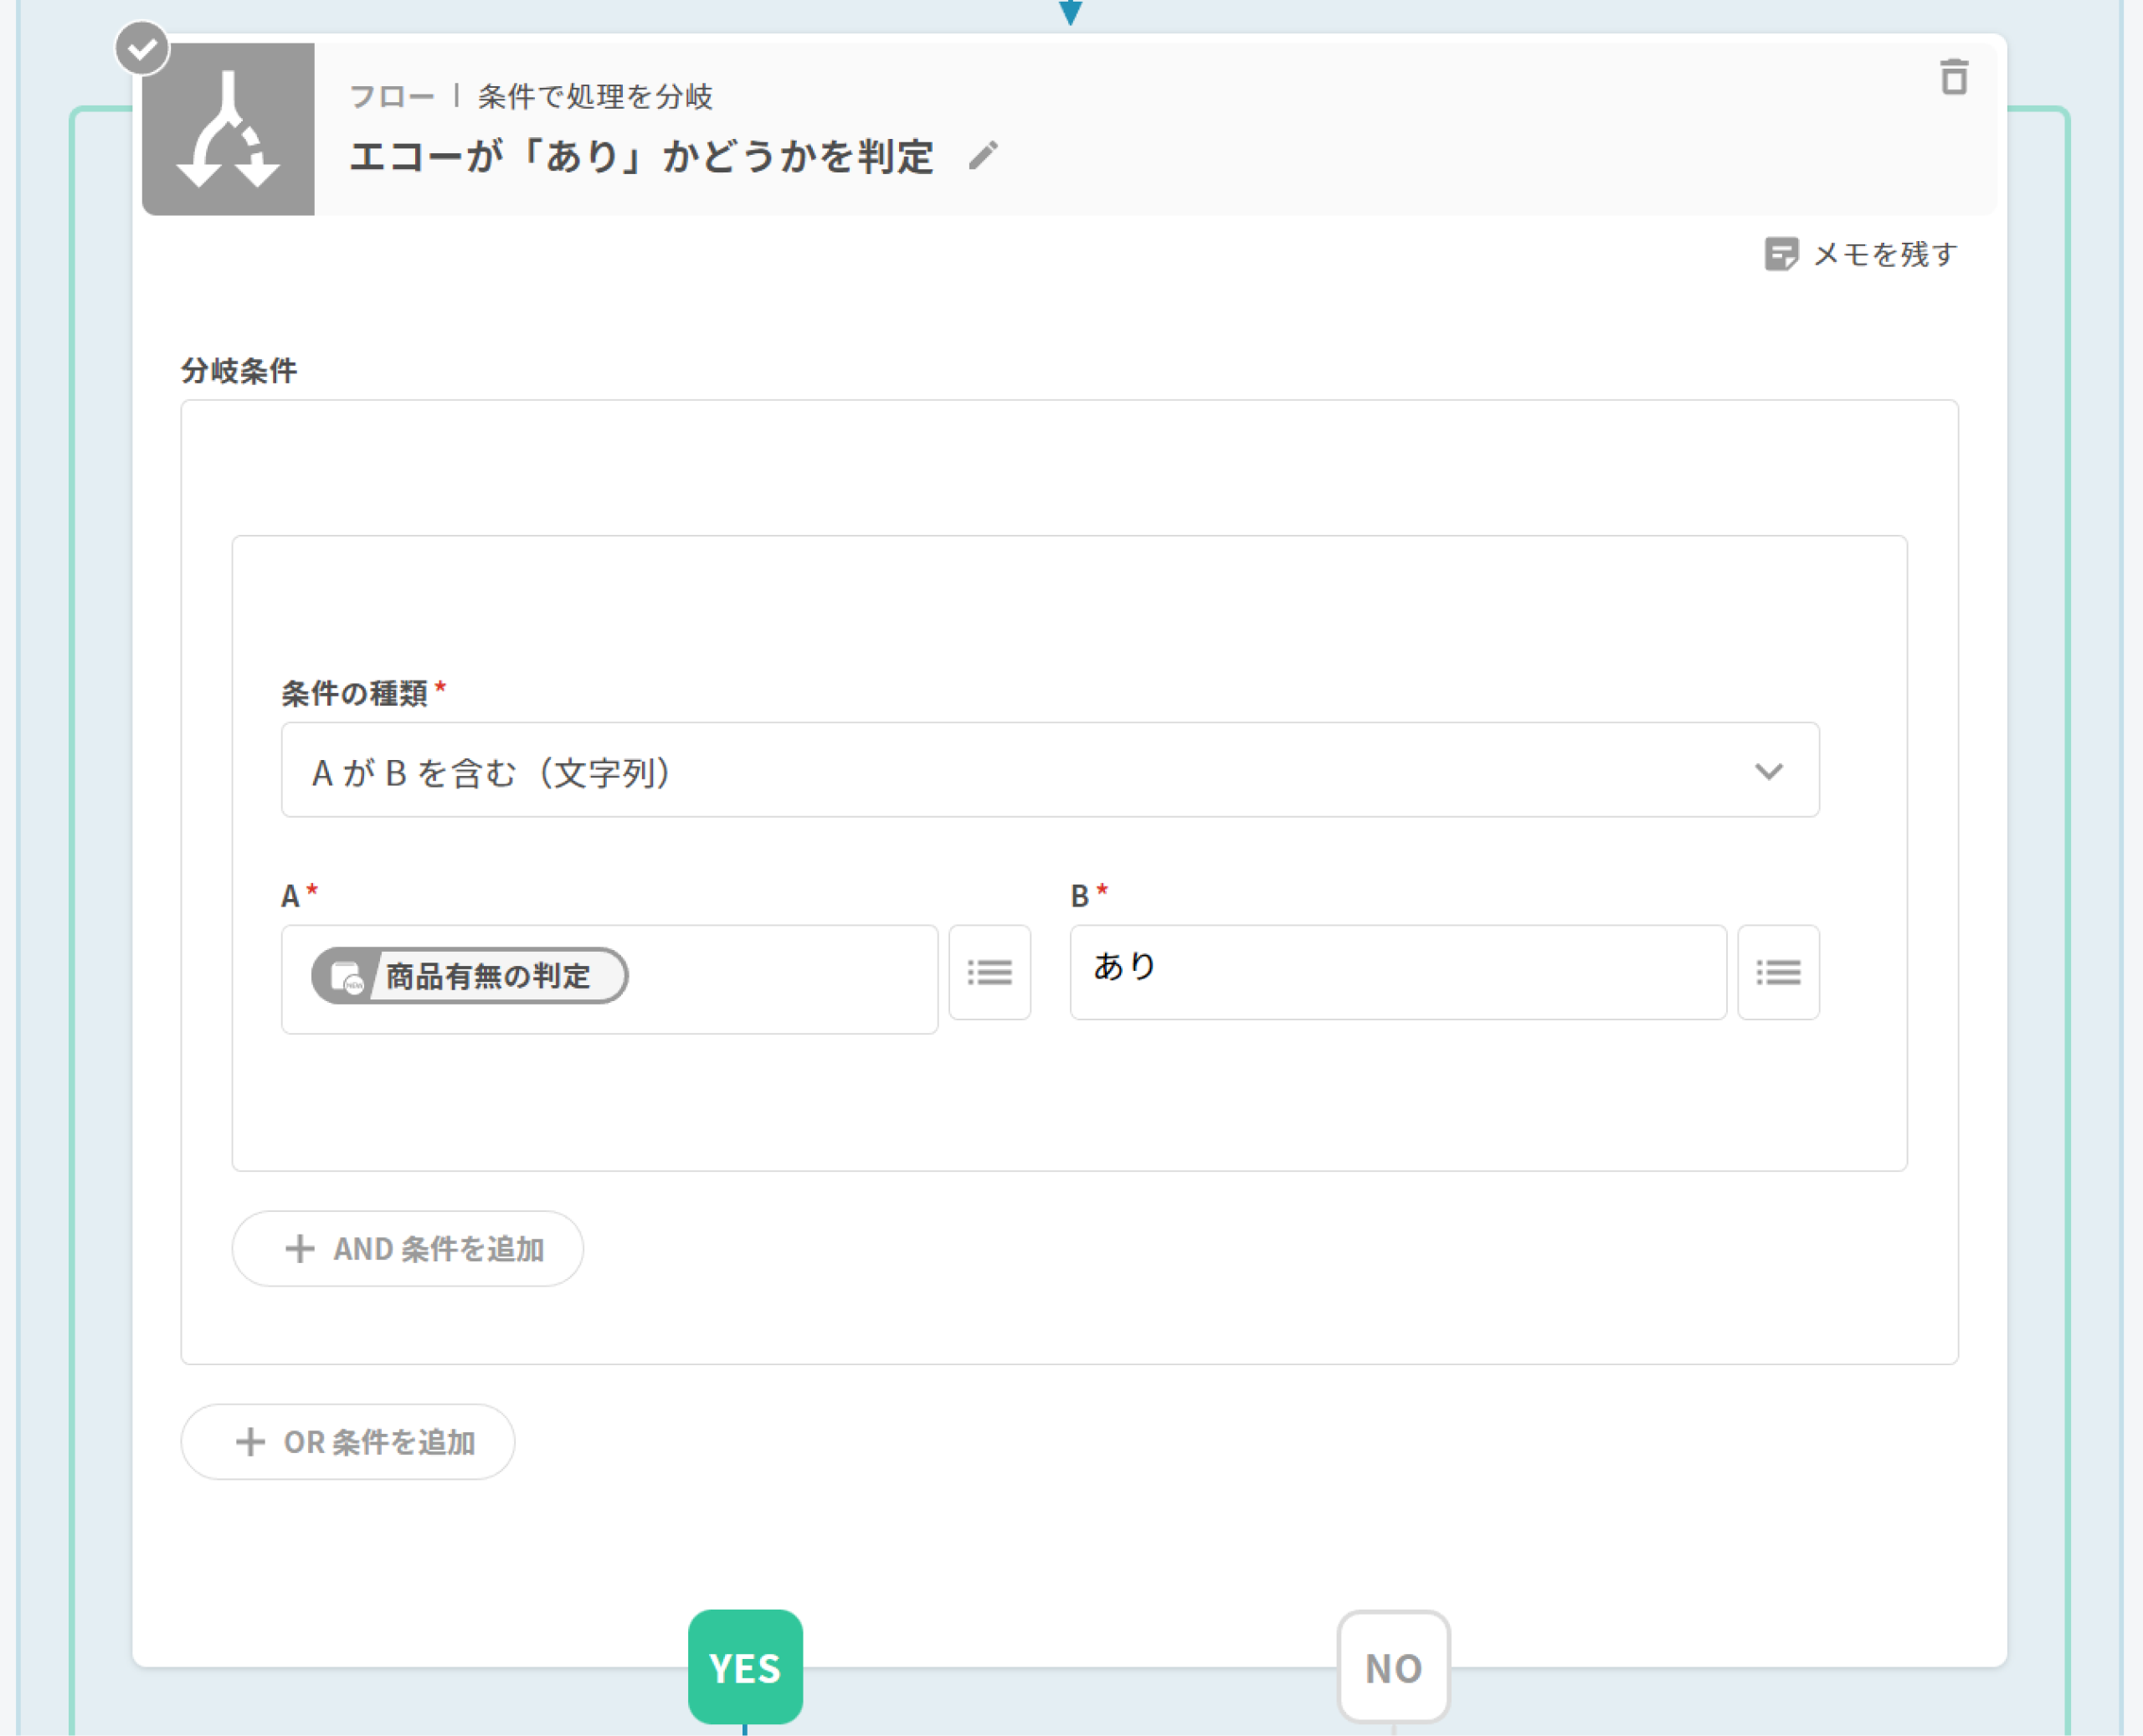This screenshot has width=2143, height=1736.
Task: Click フロー breadcrumb label
Action: click(x=391, y=97)
